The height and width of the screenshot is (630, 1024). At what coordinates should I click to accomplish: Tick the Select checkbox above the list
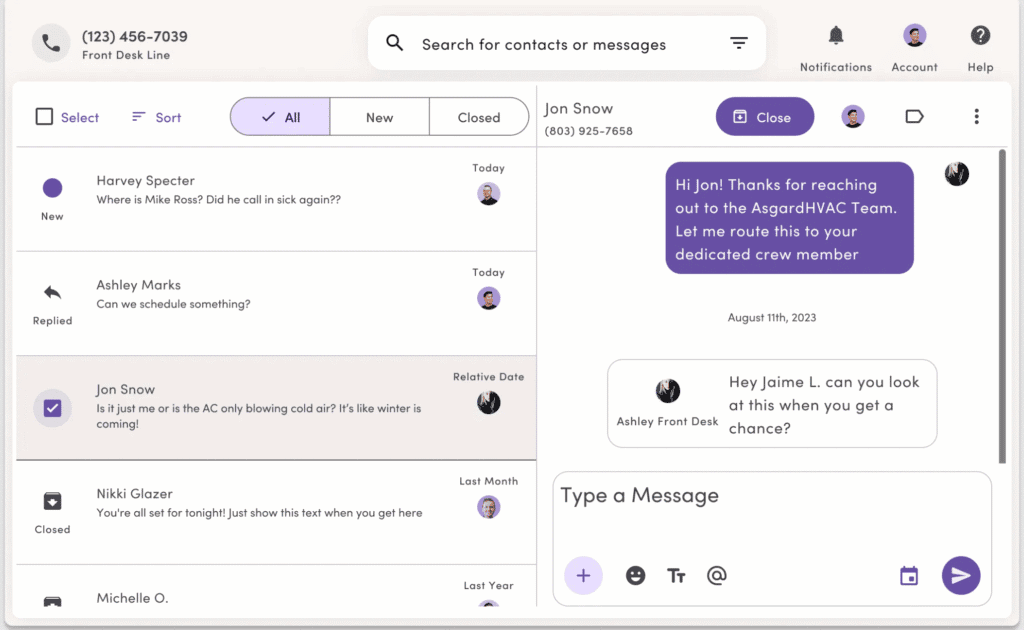pyautogui.click(x=44, y=117)
